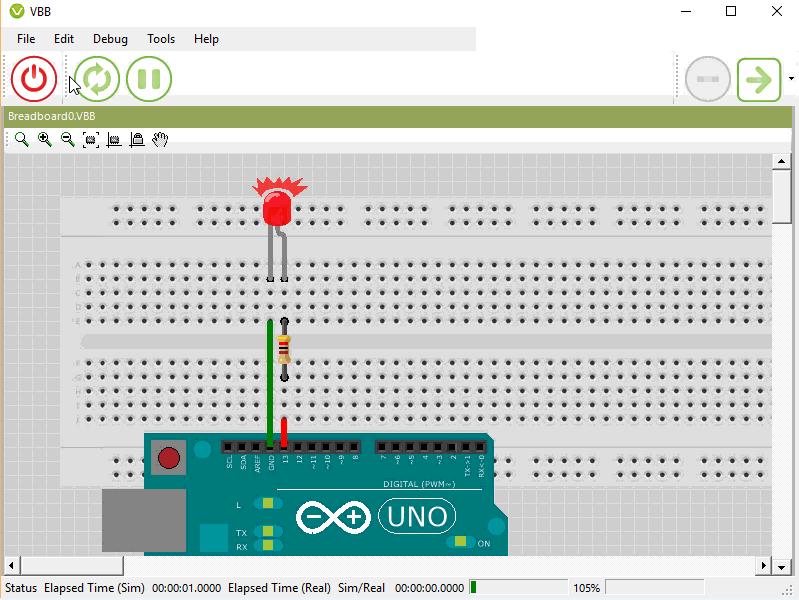
Task: Click the Arduino ON indicator LED
Action: pos(460,541)
